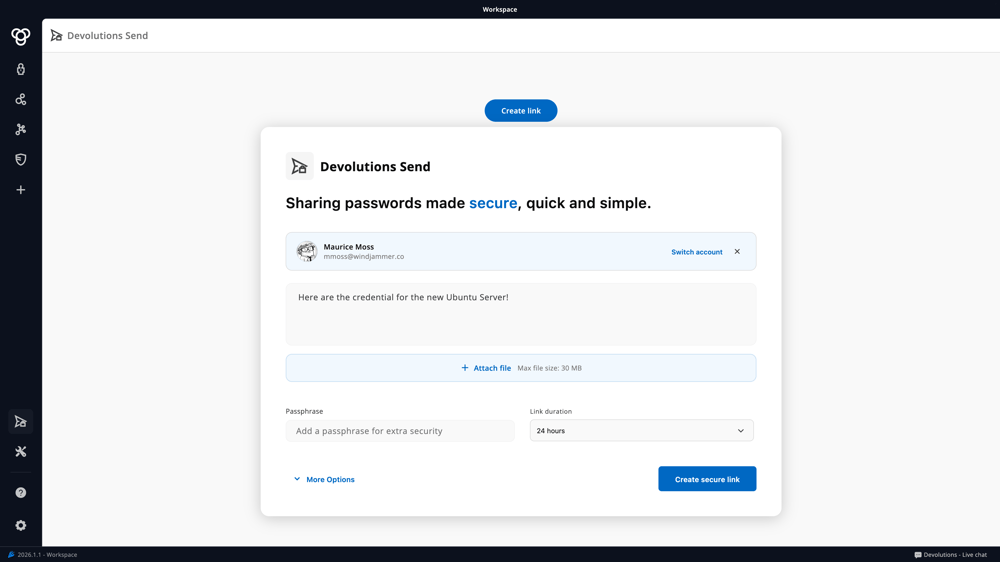This screenshot has height=562, width=1000.
Task: Open the shield icon in sidebar
Action: coord(20,160)
